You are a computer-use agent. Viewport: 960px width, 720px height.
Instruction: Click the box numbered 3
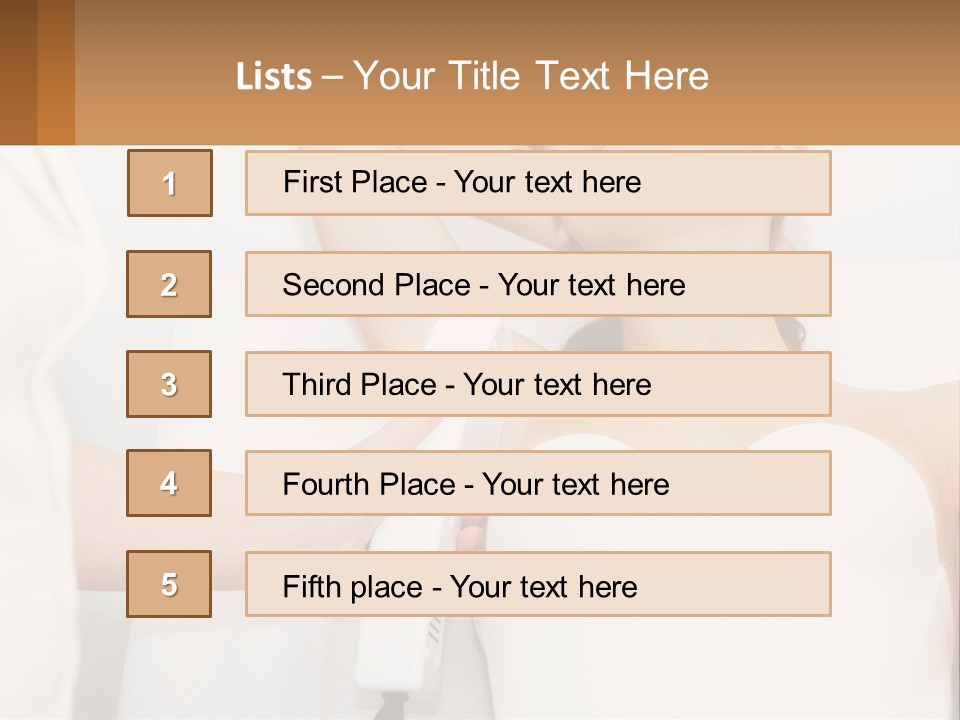click(x=169, y=384)
